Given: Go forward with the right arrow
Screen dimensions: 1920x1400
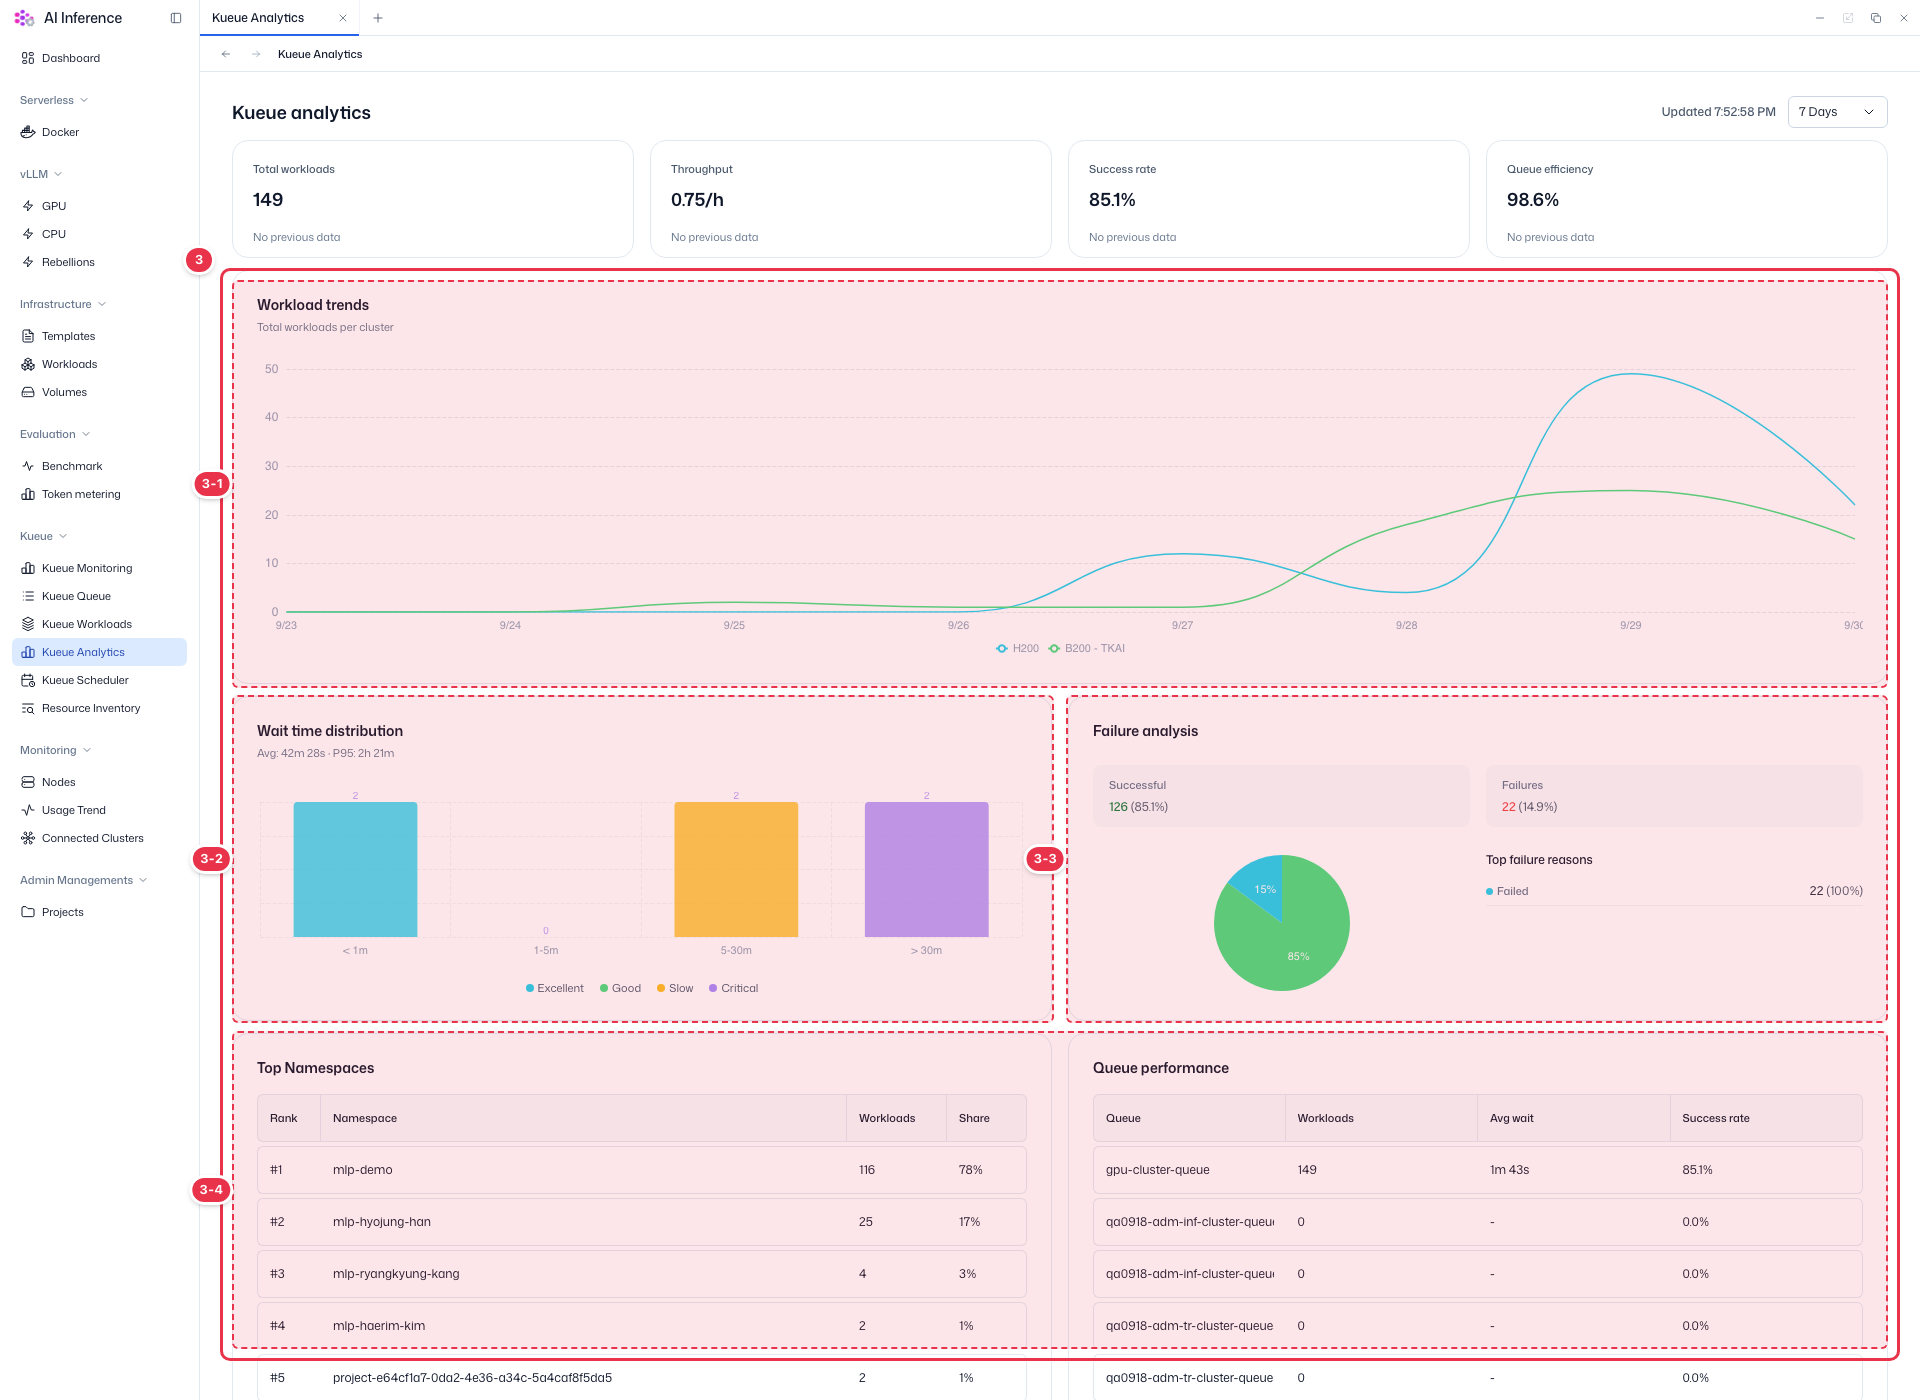Looking at the screenshot, I should pyautogui.click(x=256, y=54).
